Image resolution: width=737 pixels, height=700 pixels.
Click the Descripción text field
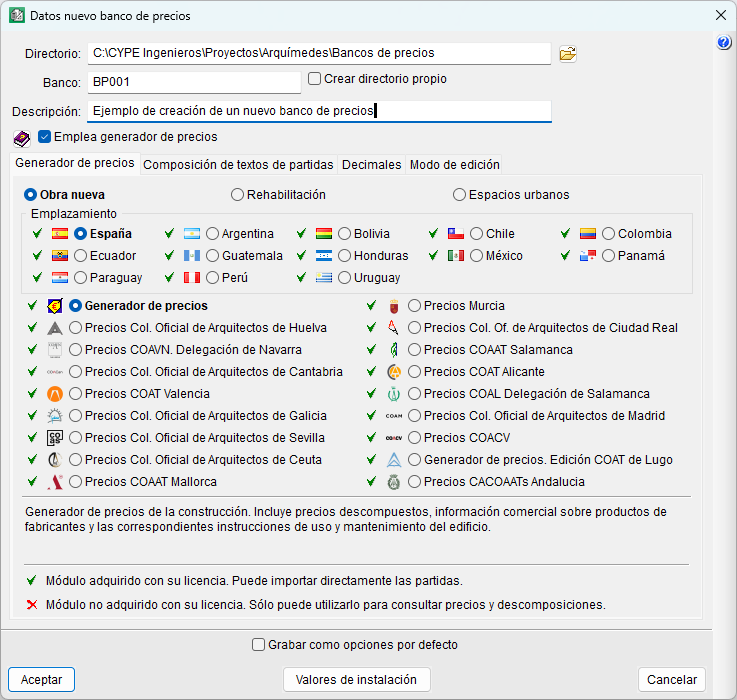click(x=319, y=111)
